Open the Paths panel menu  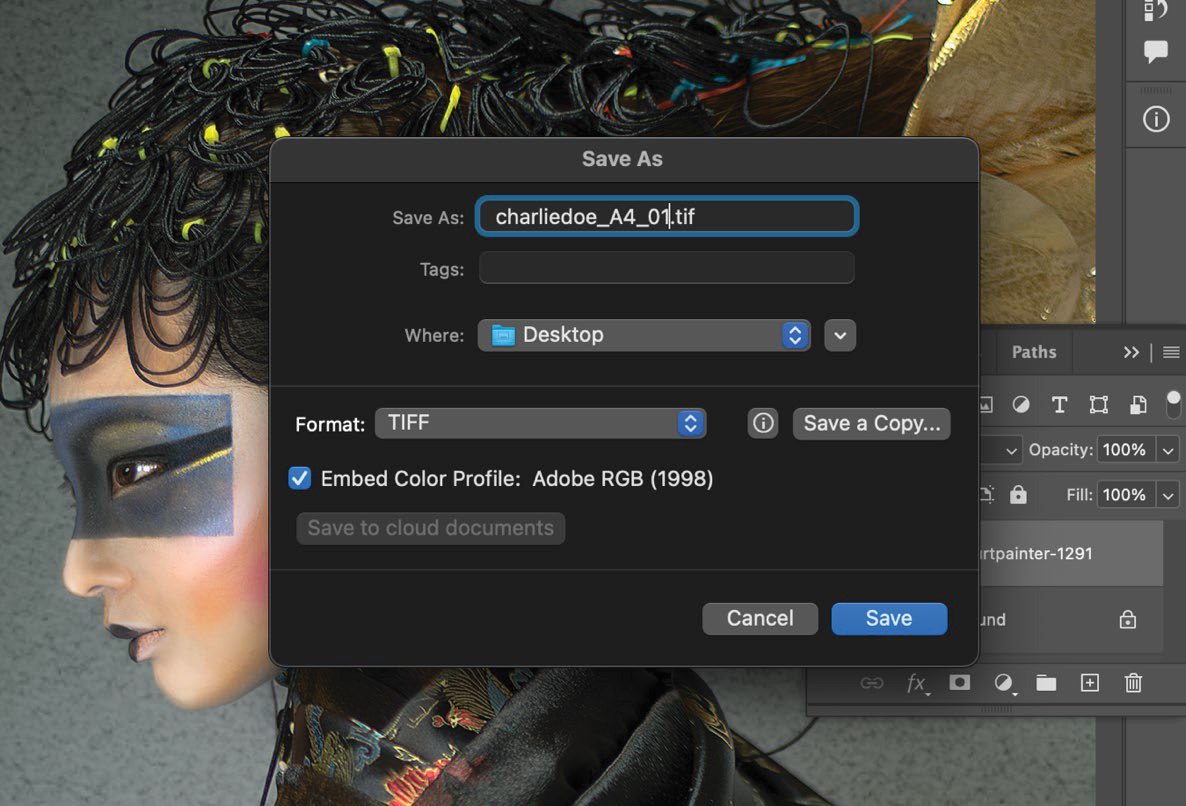(x=1170, y=352)
